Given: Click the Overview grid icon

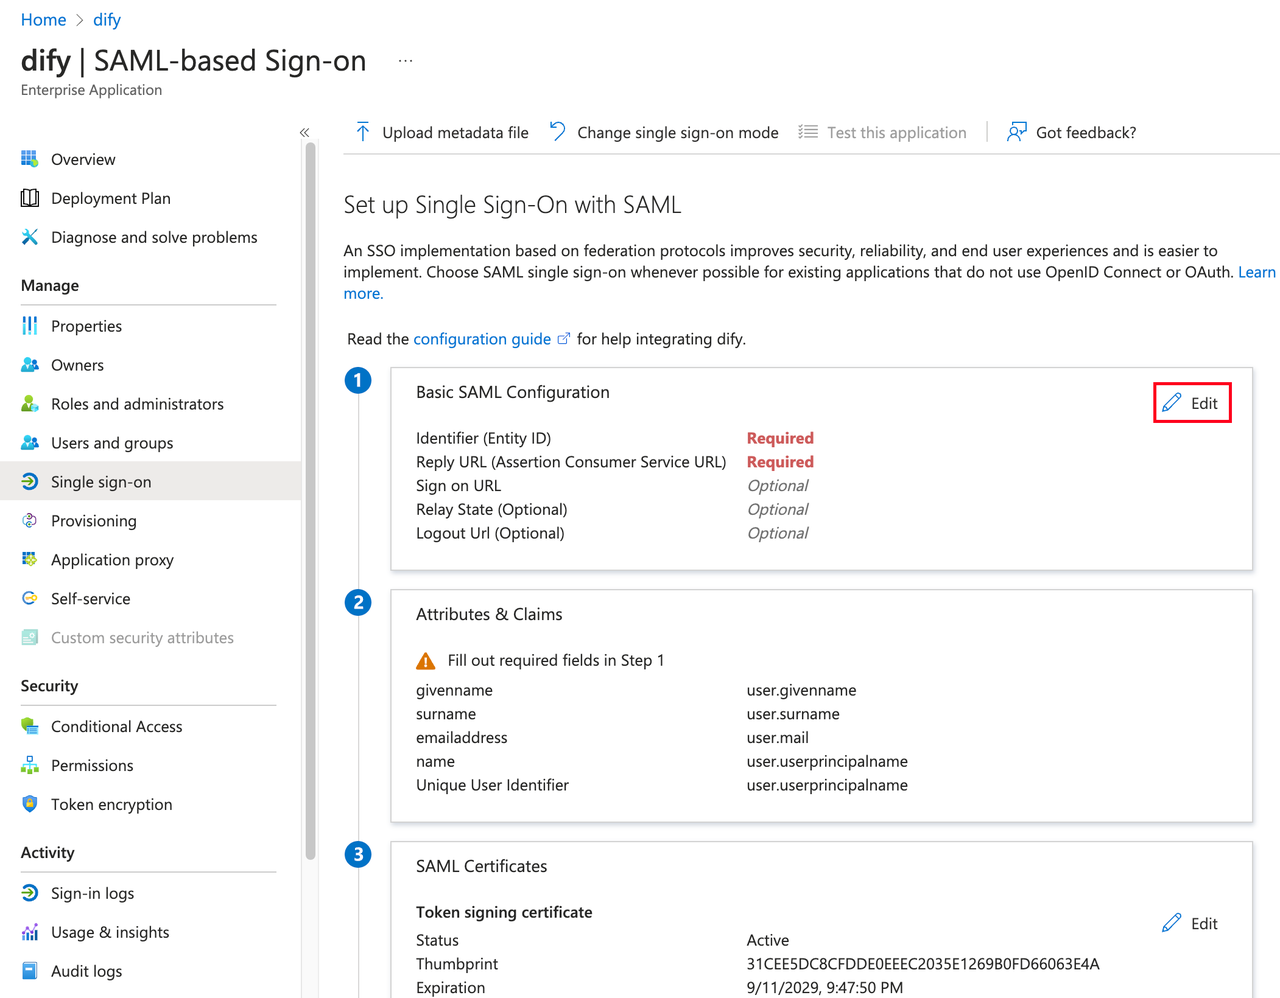Looking at the screenshot, I should pos(30,159).
